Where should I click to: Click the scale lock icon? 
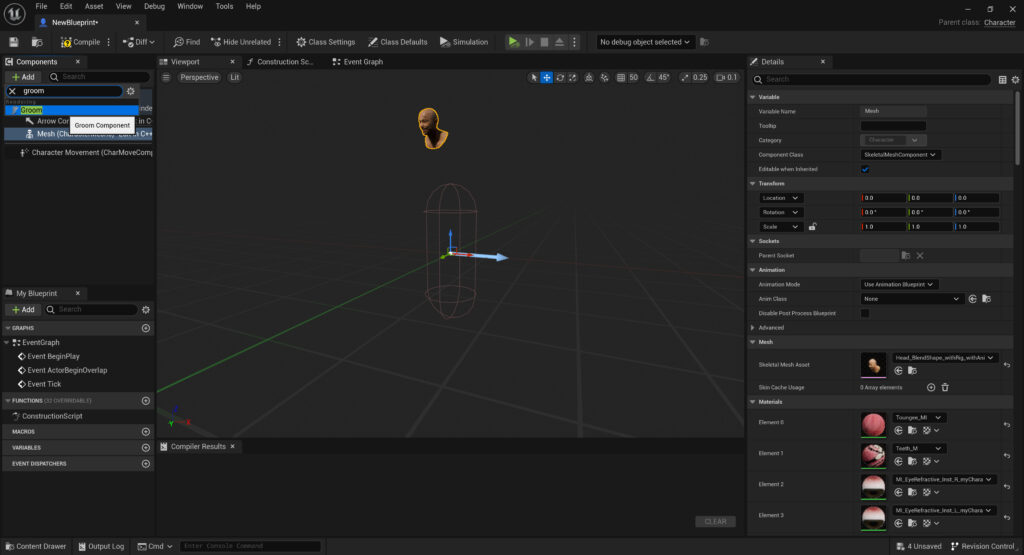[x=812, y=227]
